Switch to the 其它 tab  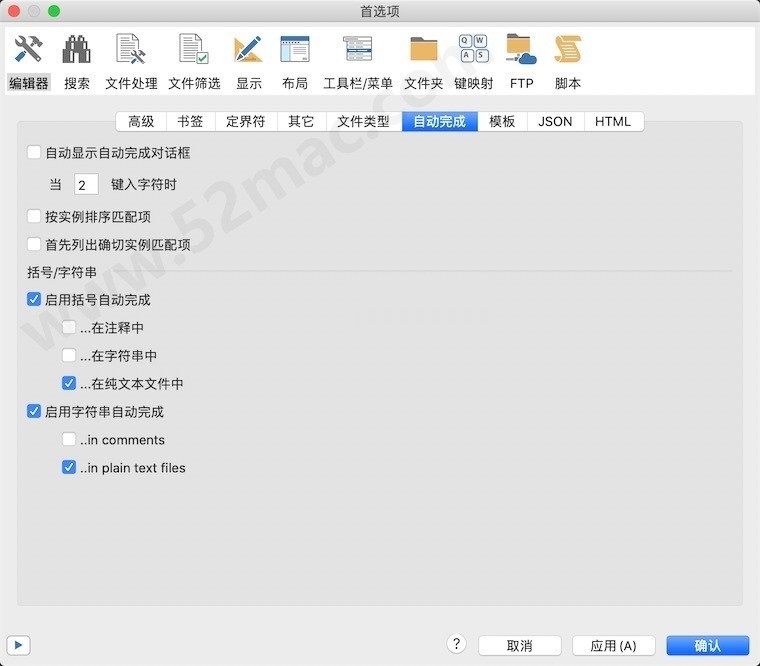click(x=301, y=121)
